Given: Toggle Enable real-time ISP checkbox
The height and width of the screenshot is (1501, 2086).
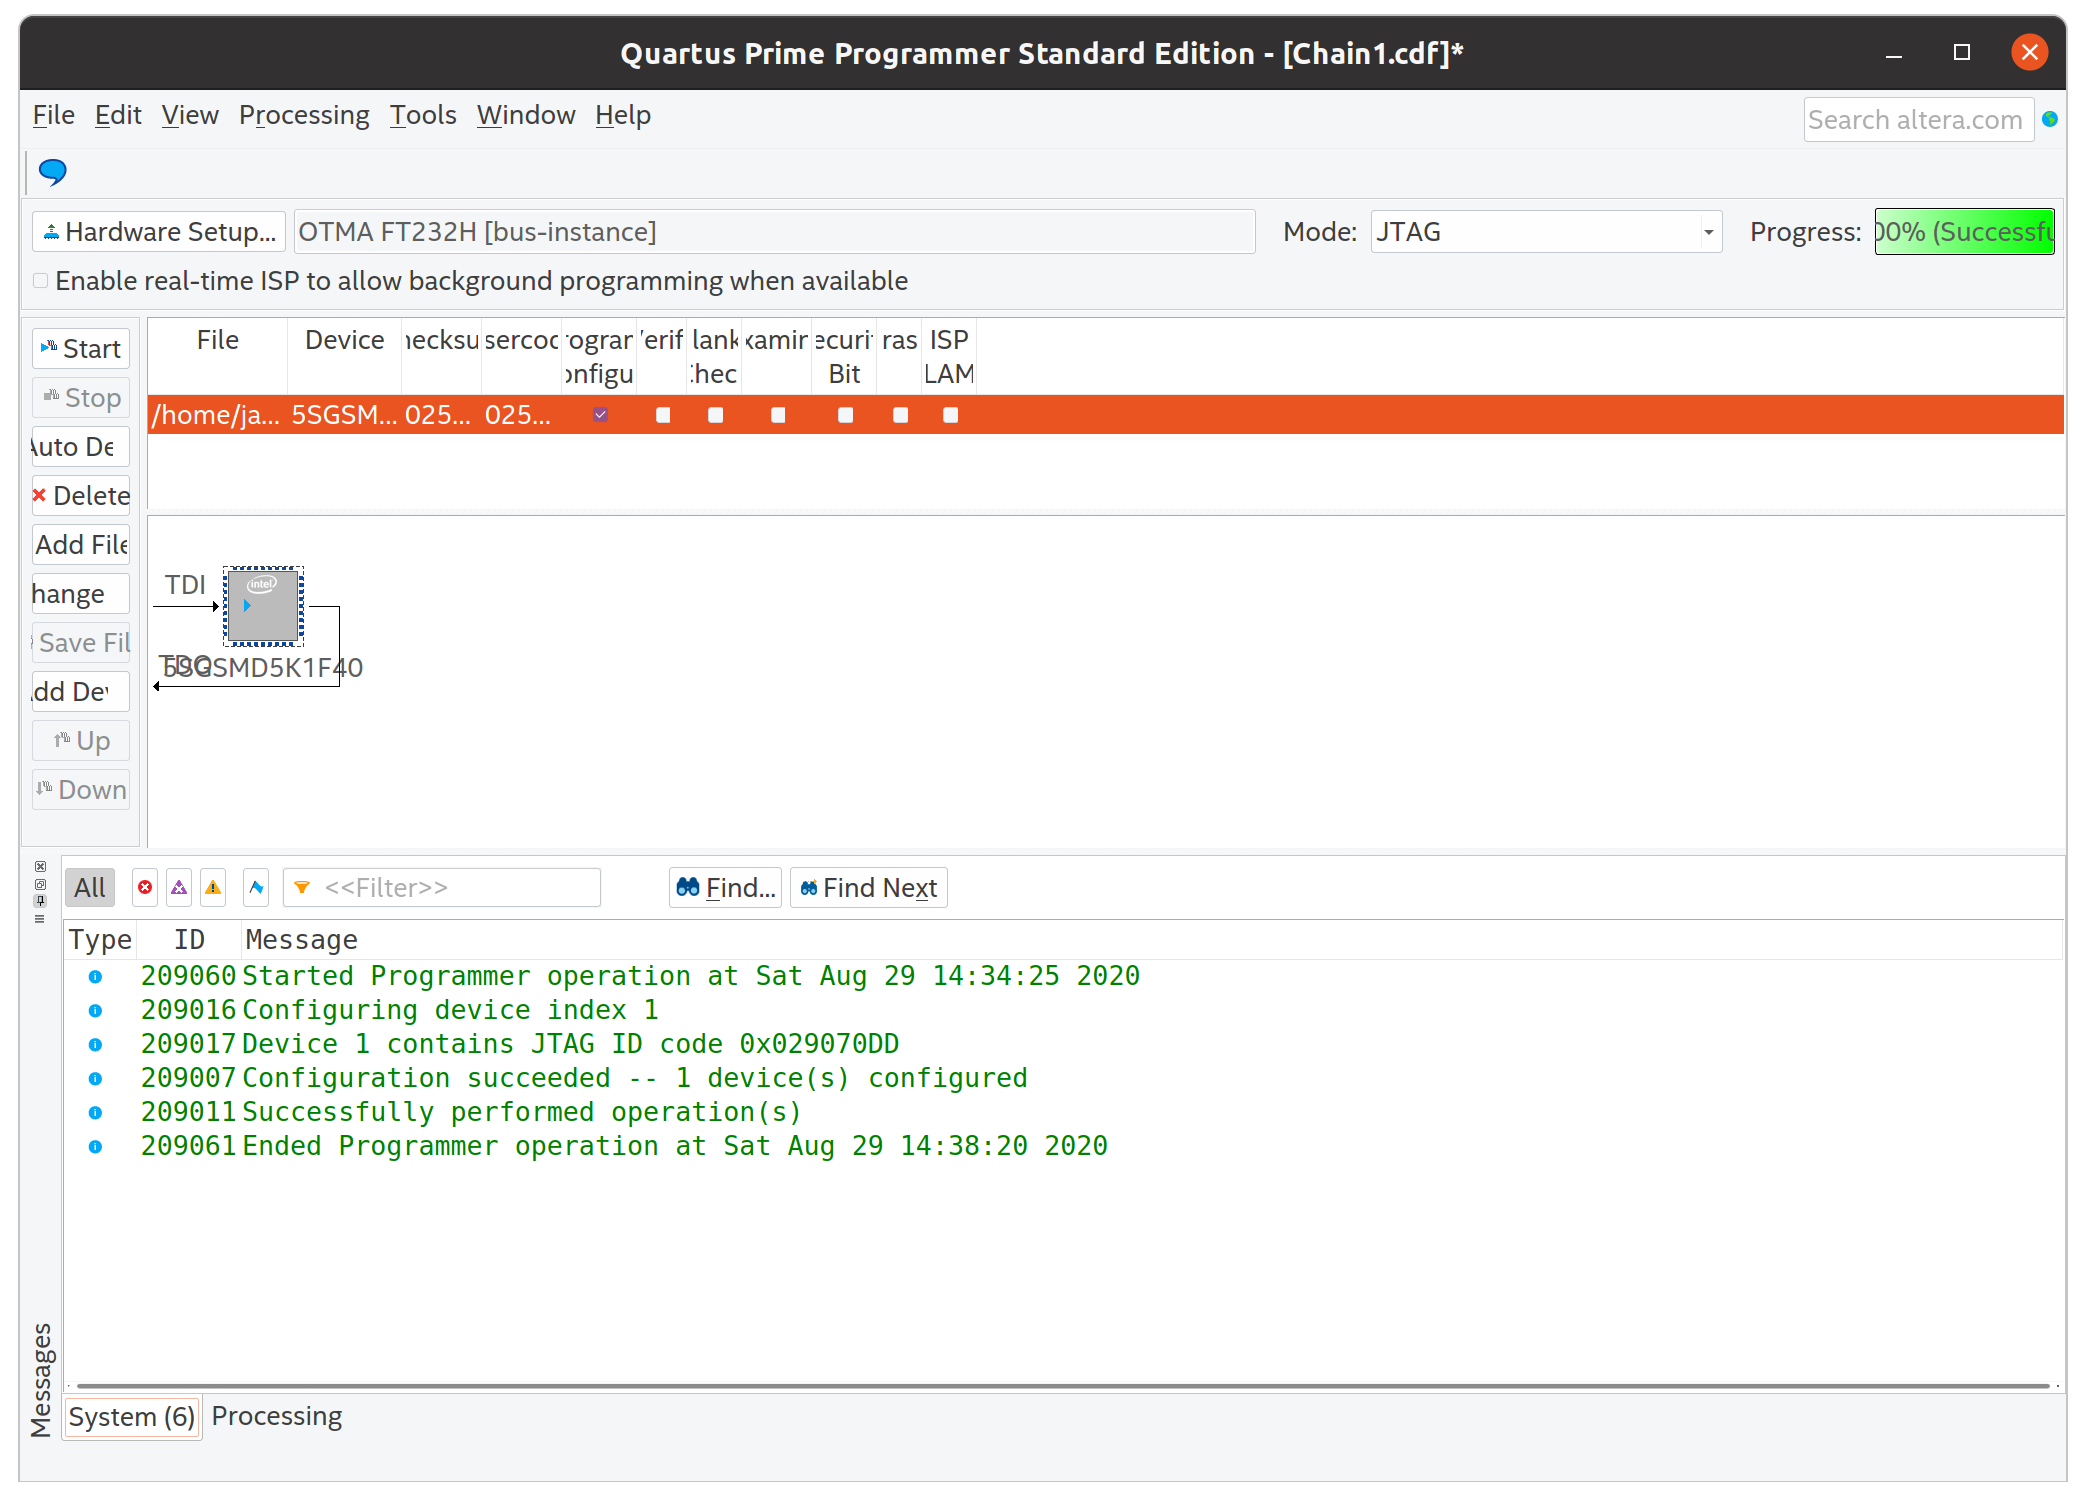Looking at the screenshot, I should [x=39, y=280].
